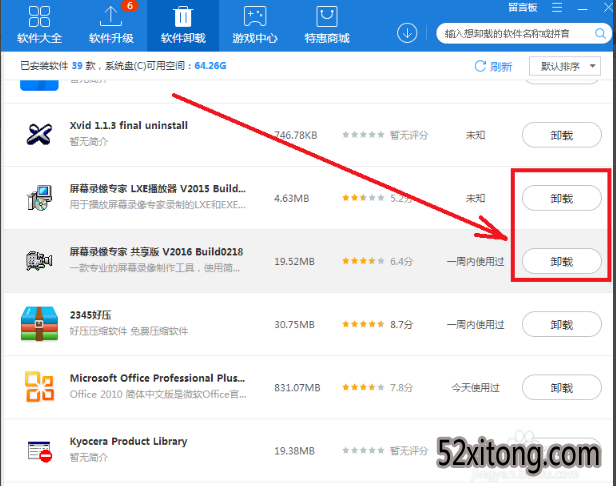Select the 2345好压 title text
The width and height of the screenshot is (616, 486).
[90, 315]
